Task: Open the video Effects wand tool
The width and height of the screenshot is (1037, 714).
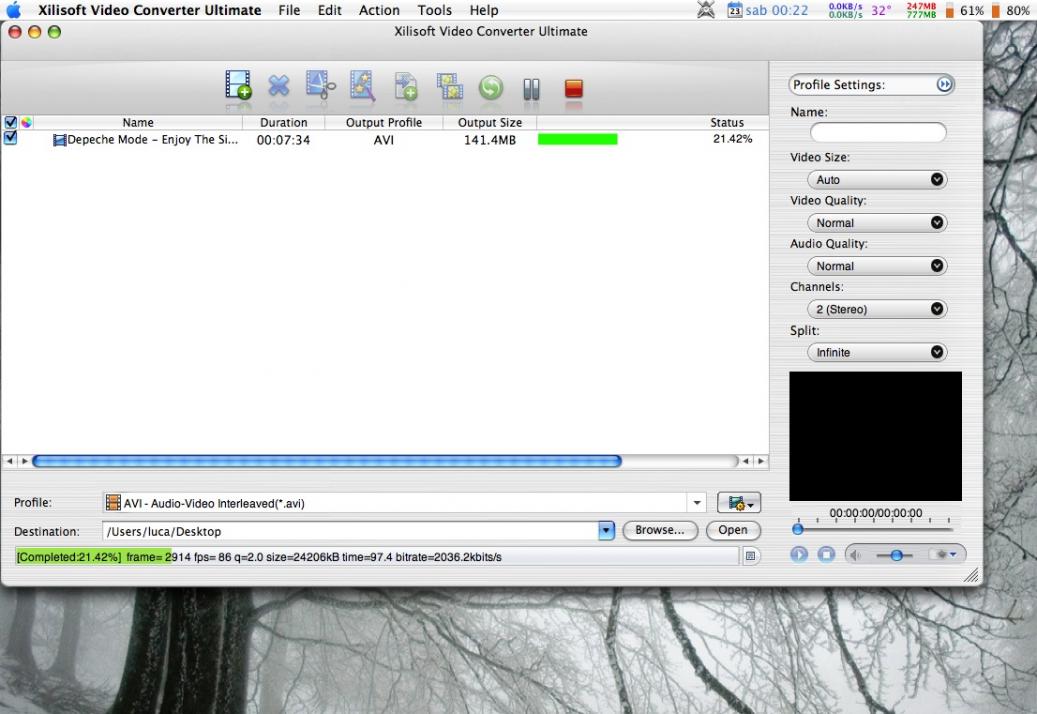Action: pos(362,85)
